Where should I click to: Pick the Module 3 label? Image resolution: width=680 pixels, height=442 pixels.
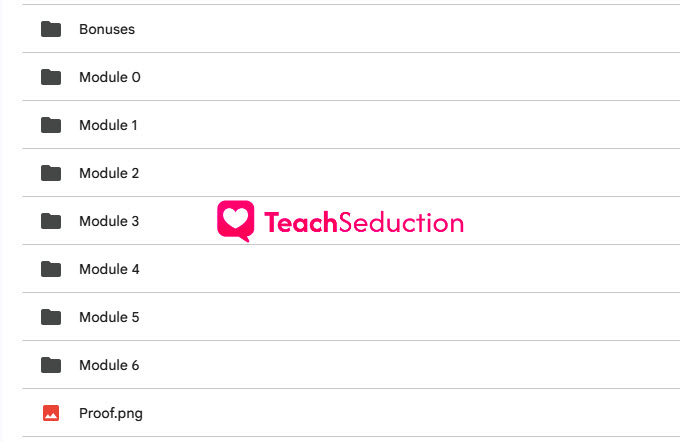click(x=109, y=221)
